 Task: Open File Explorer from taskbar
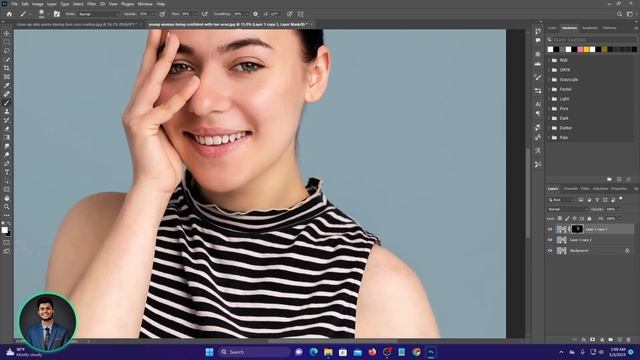pos(328,352)
